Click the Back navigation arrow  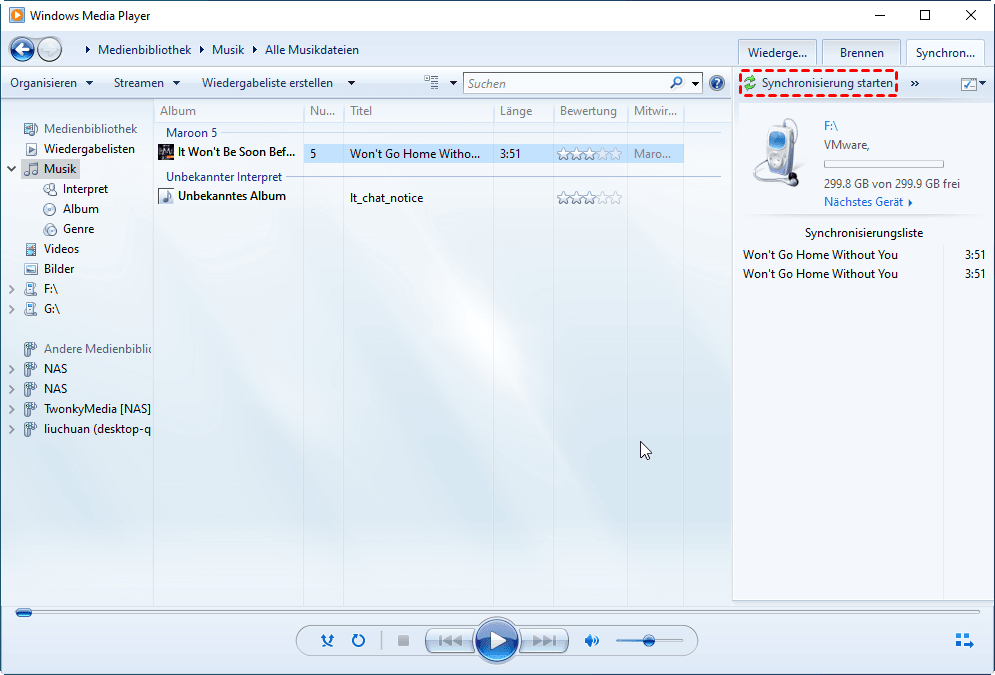click(22, 49)
